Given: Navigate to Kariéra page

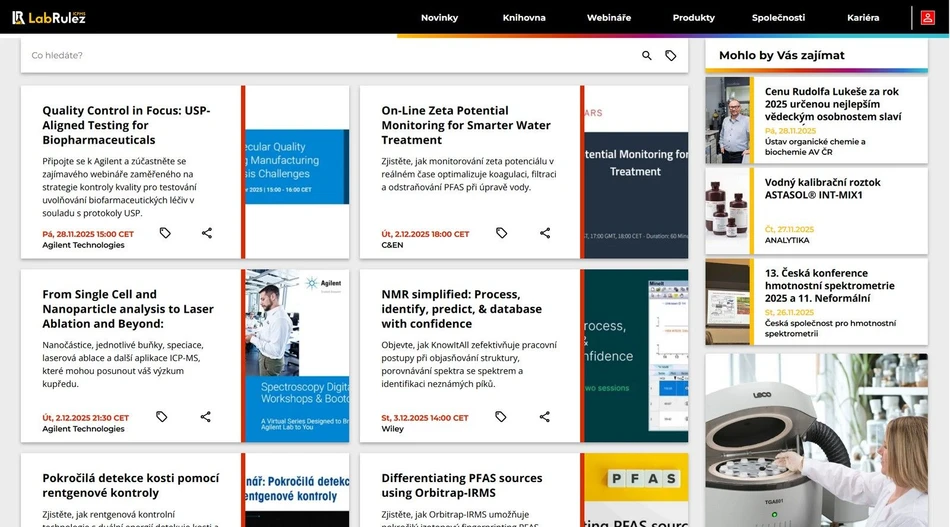Looking at the screenshot, I should pos(862,18).
